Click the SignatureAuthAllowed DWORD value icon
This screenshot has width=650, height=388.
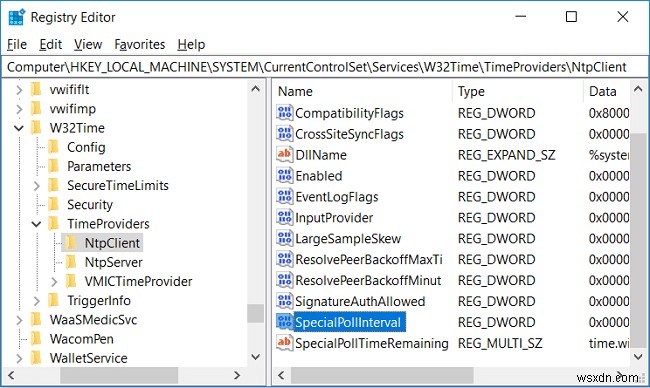coord(284,301)
